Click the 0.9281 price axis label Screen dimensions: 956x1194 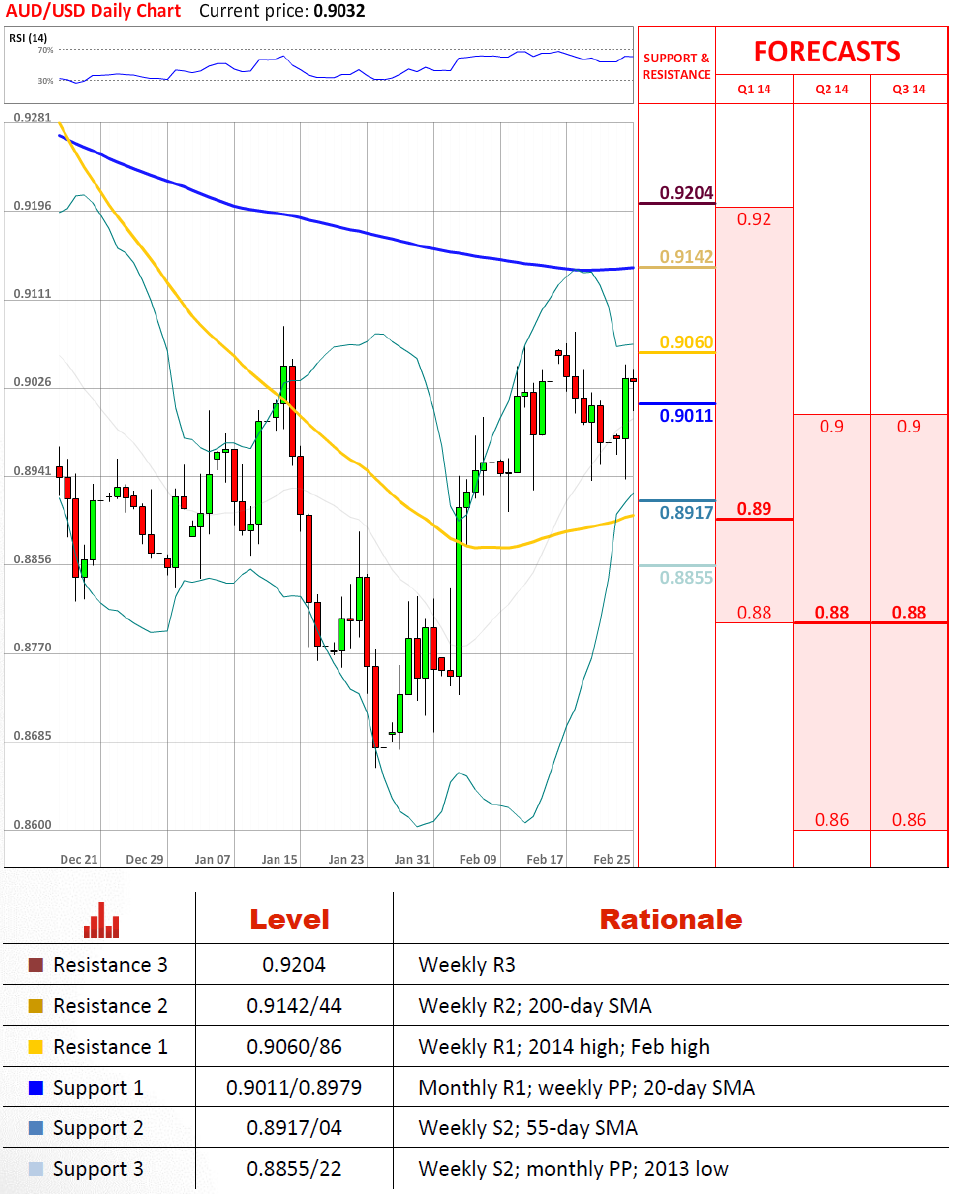click(x=32, y=117)
